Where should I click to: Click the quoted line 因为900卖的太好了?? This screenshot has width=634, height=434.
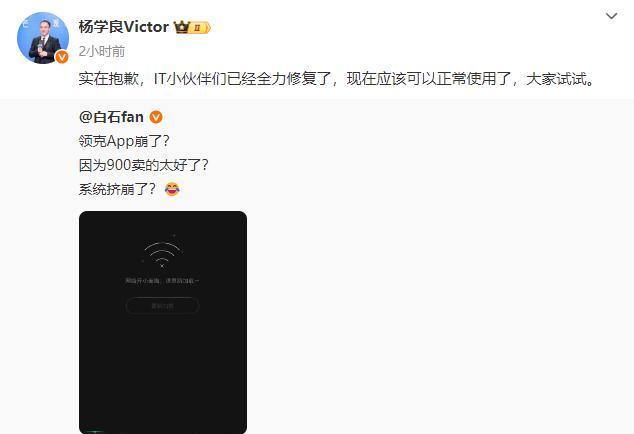coord(144,165)
